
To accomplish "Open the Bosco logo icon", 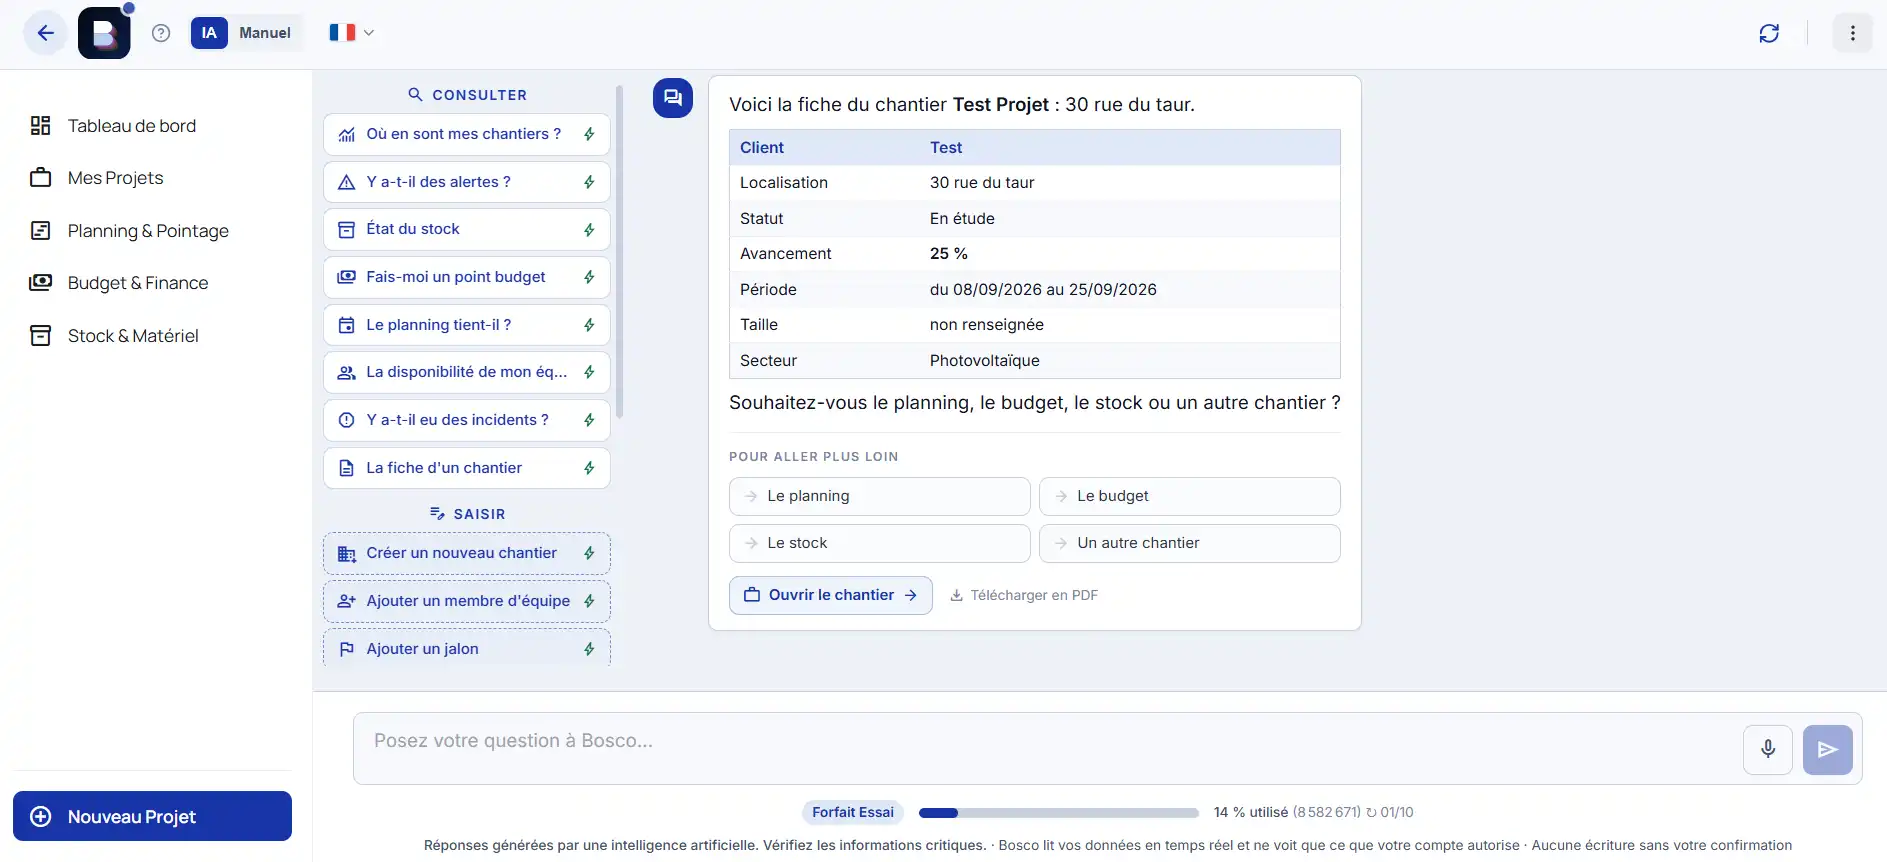I will pyautogui.click(x=104, y=33).
